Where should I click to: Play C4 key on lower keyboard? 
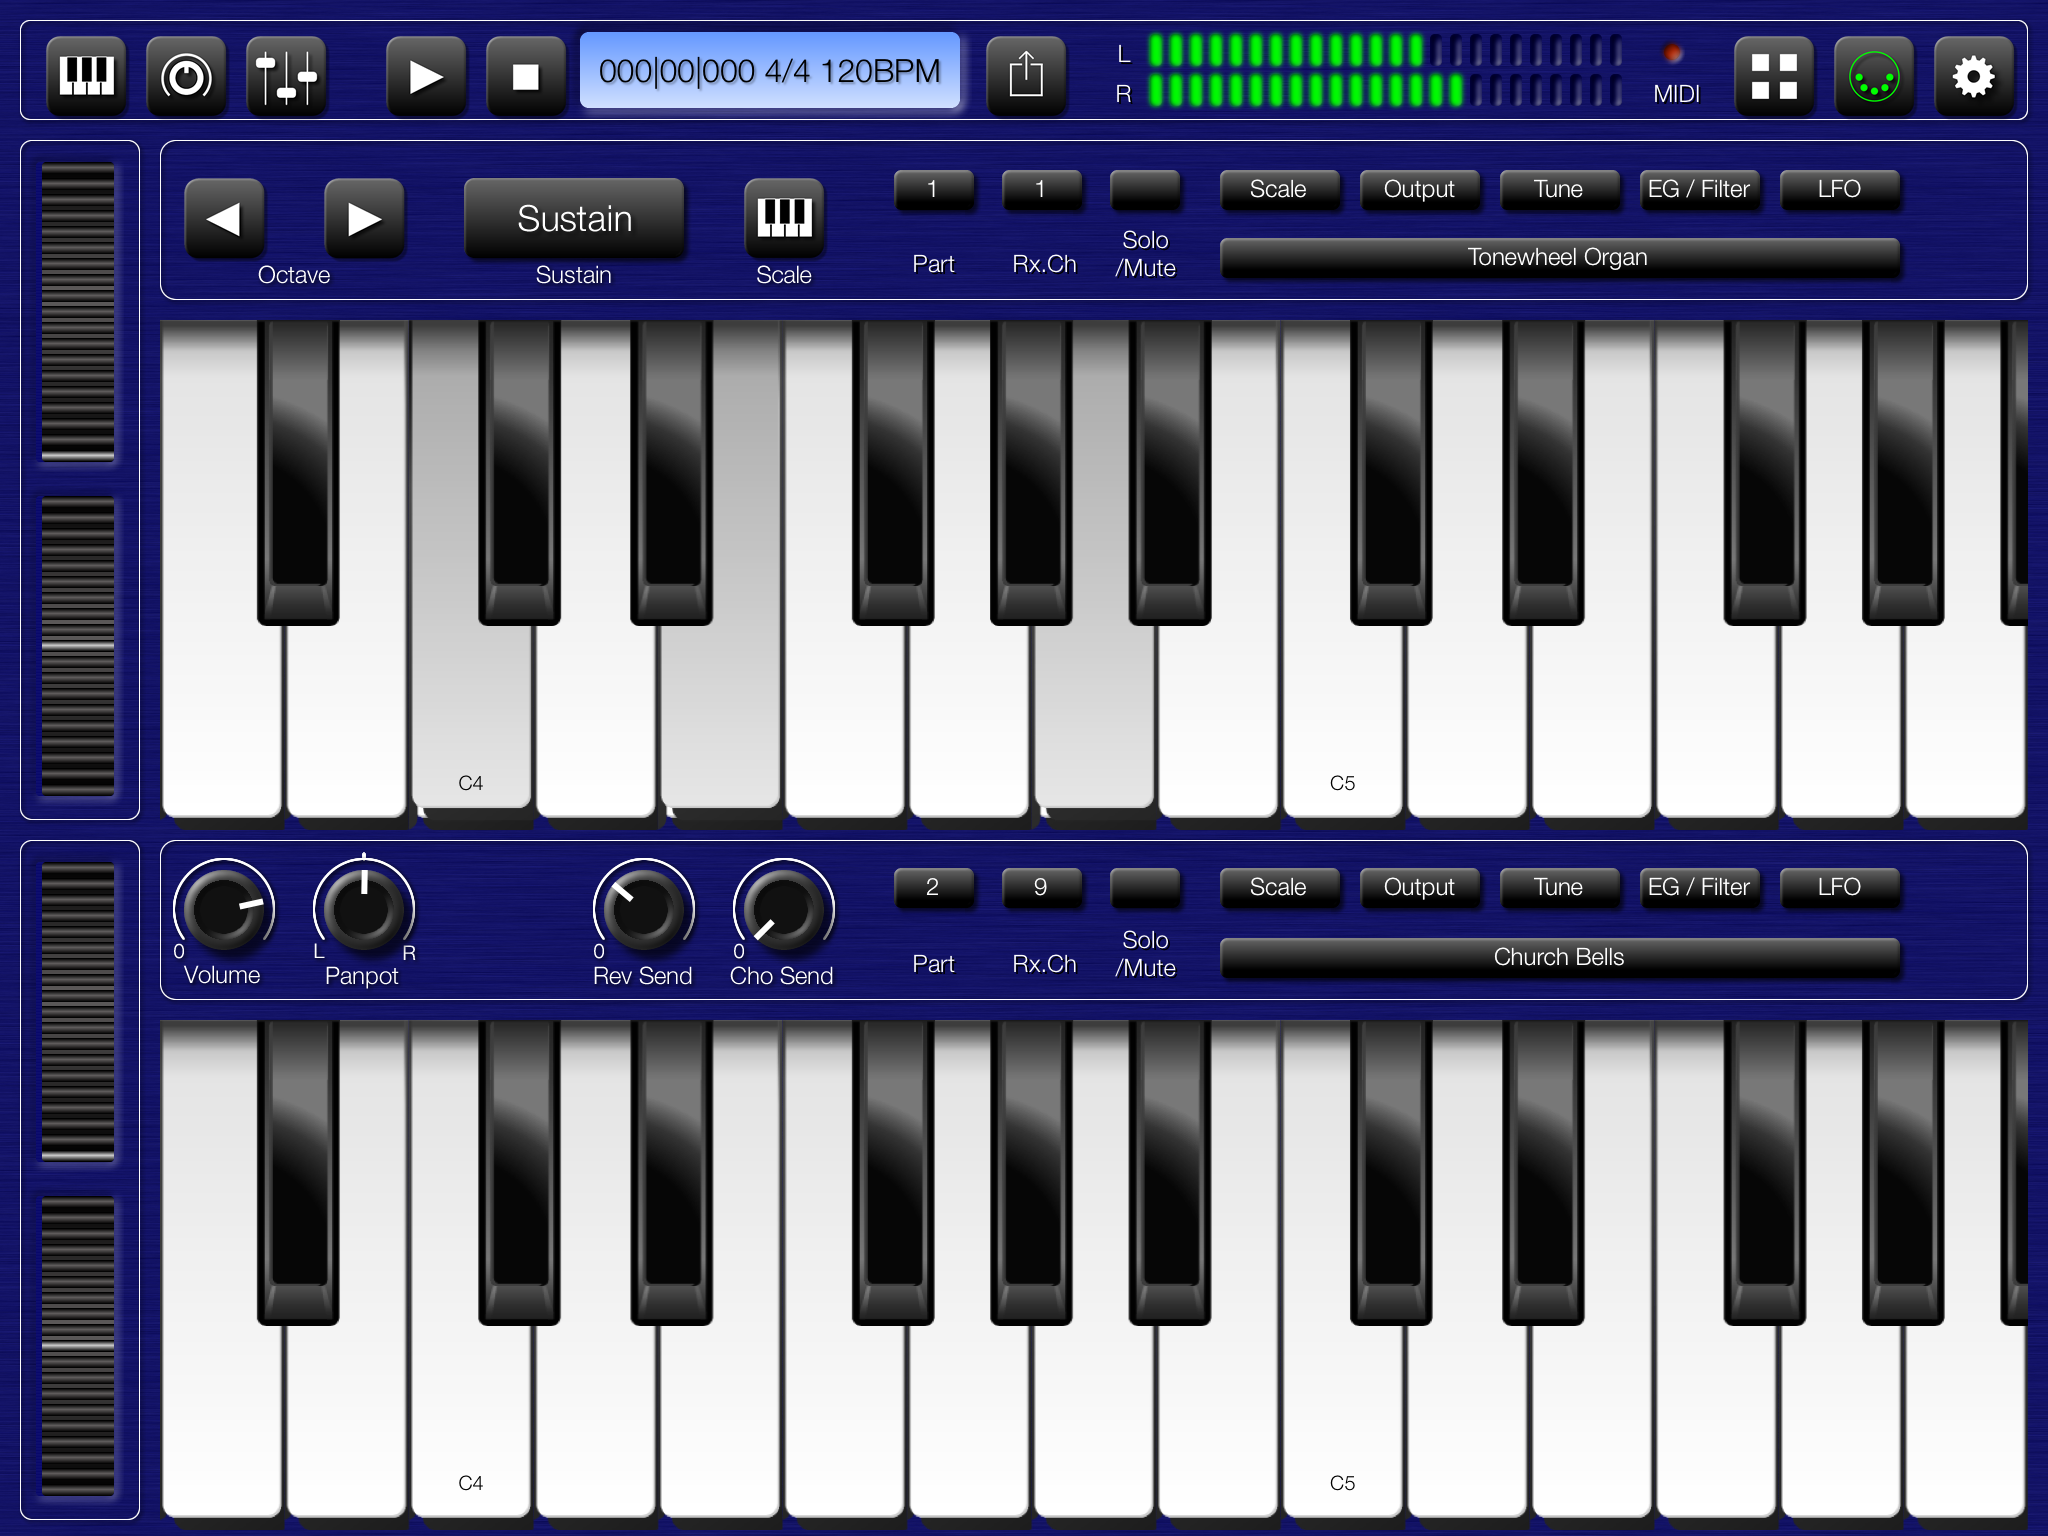[471, 1420]
